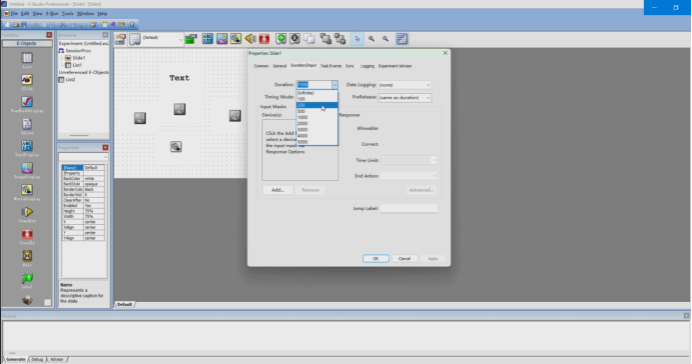Open the Data Logging dropdown

point(404,85)
